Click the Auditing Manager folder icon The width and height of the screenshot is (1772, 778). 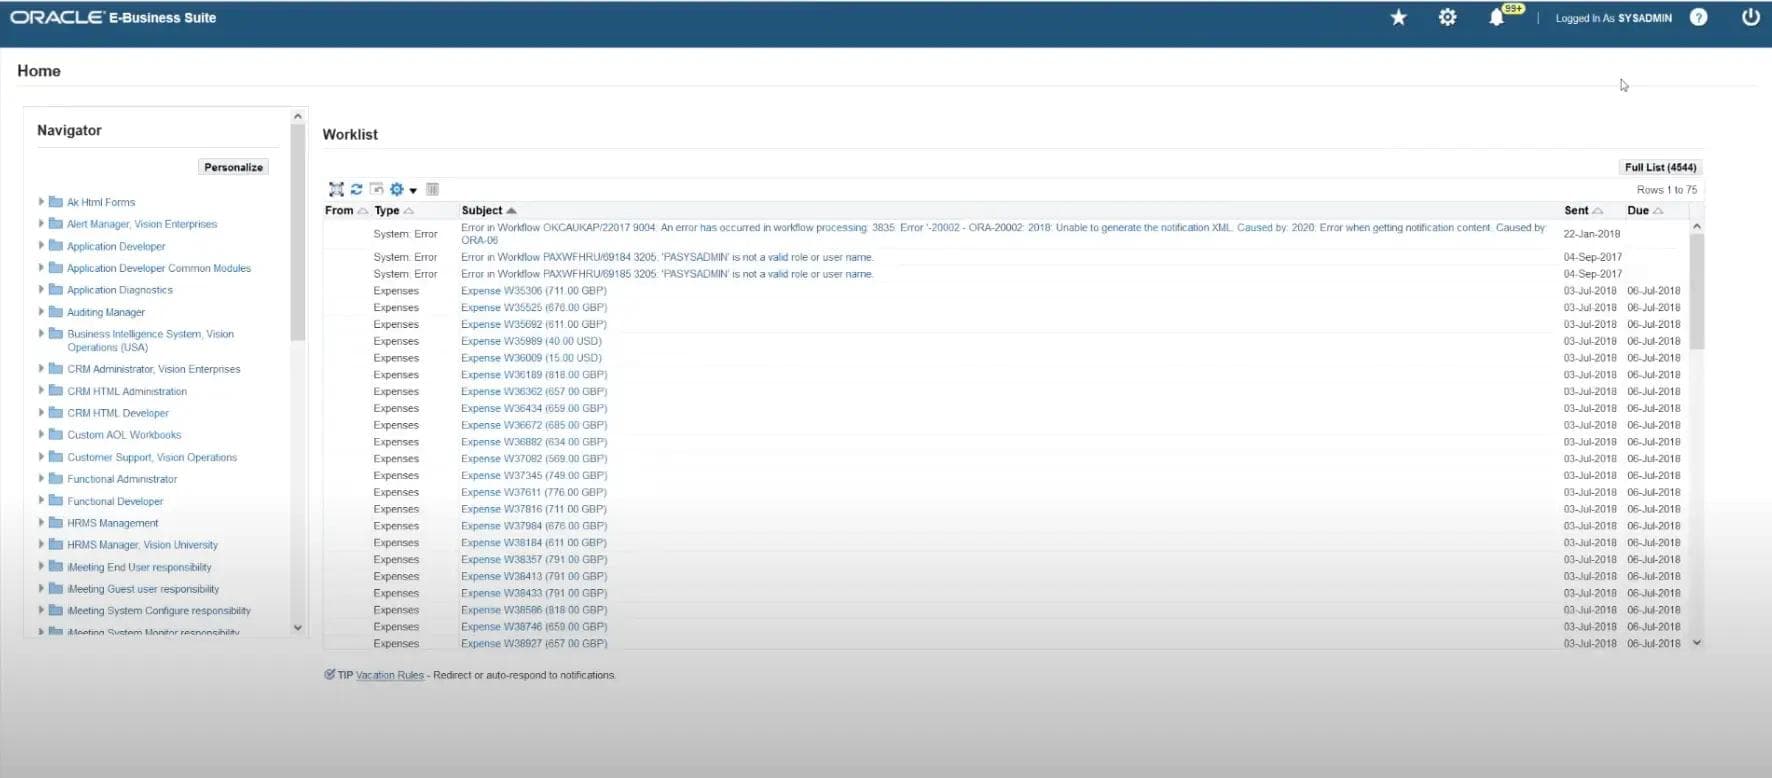click(x=56, y=312)
